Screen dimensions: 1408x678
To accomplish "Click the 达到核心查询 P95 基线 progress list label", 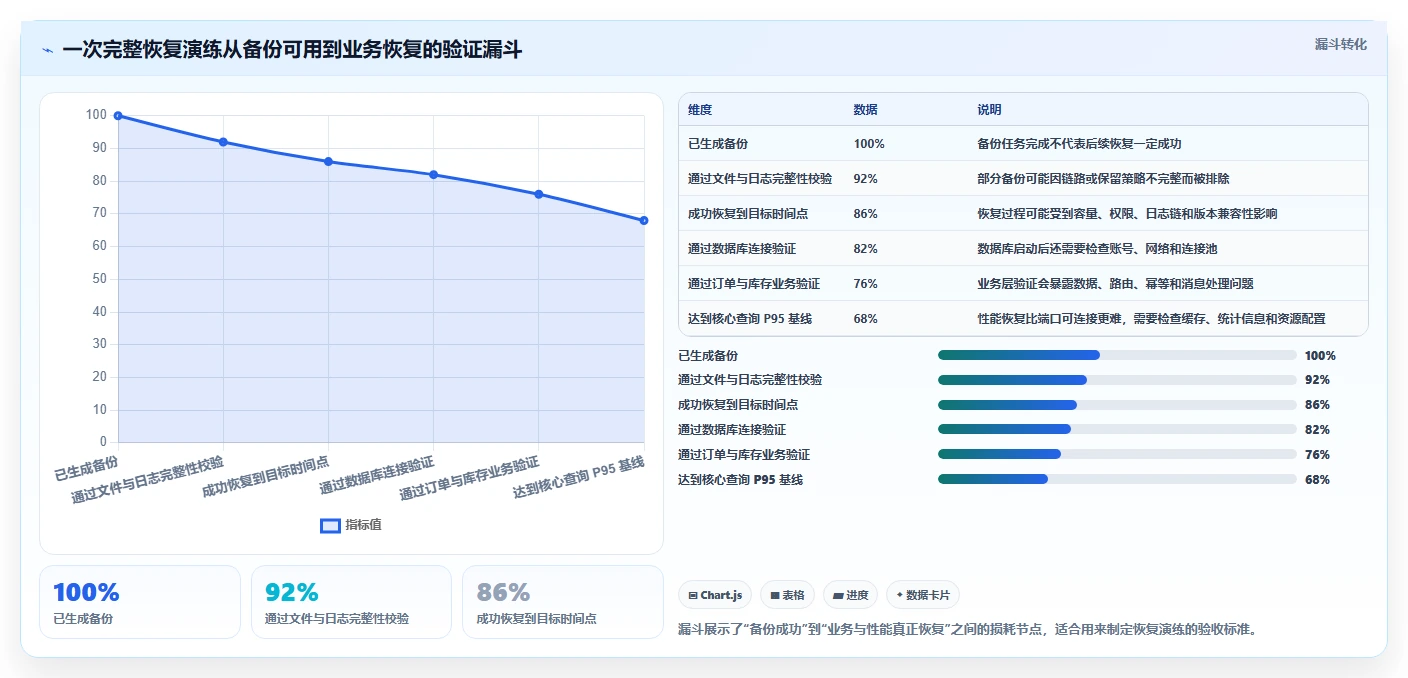I will (x=741, y=480).
